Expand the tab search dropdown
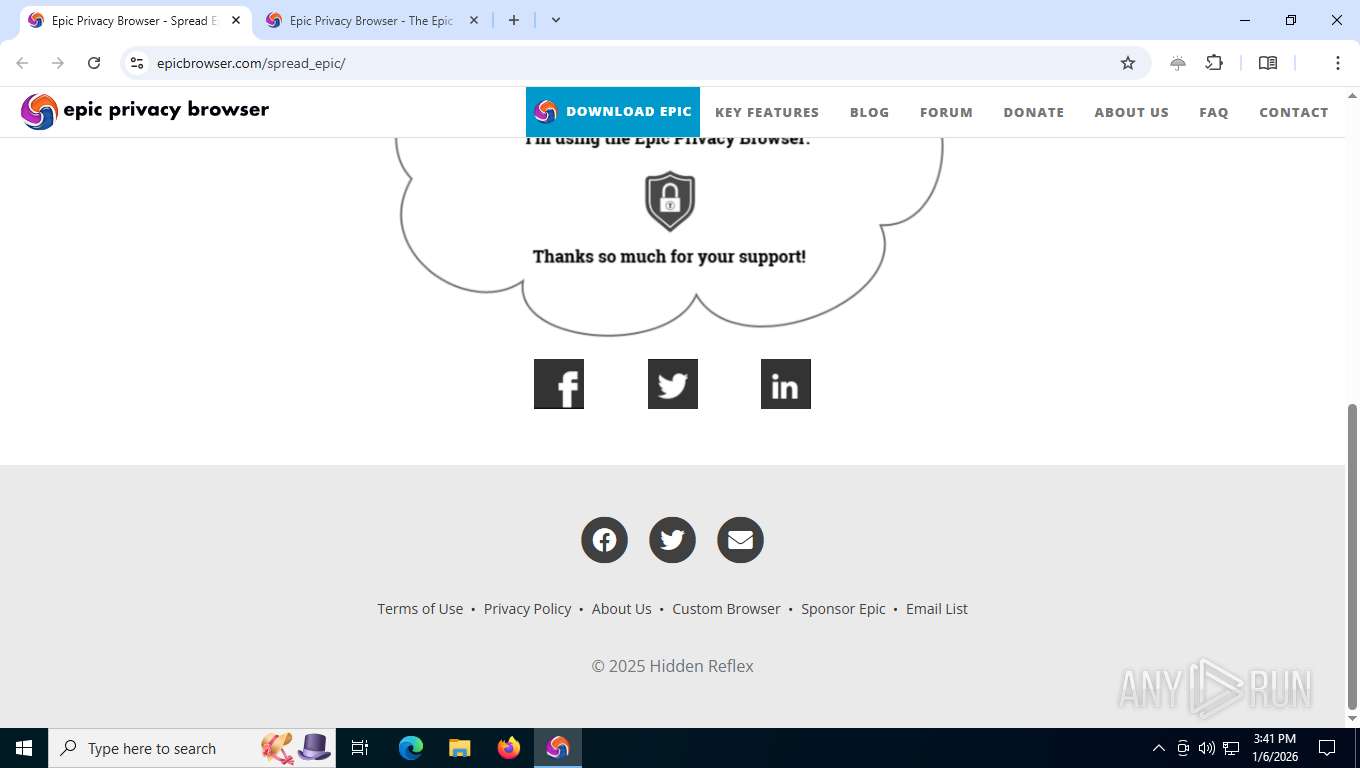The image size is (1360, 768). (556, 20)
